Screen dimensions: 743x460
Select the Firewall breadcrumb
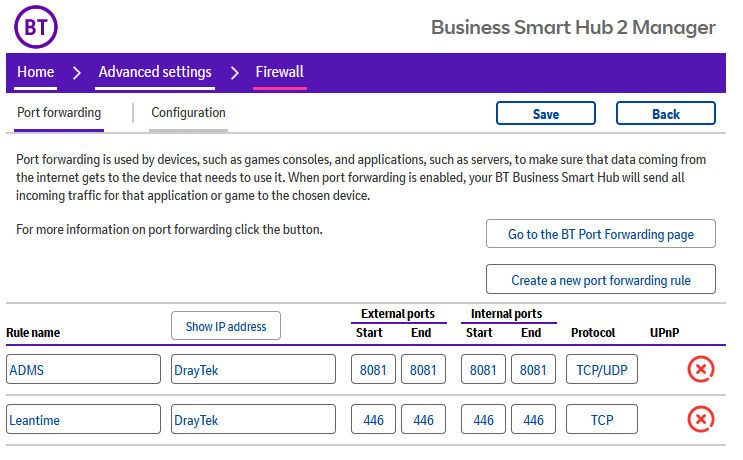[279, 72]
